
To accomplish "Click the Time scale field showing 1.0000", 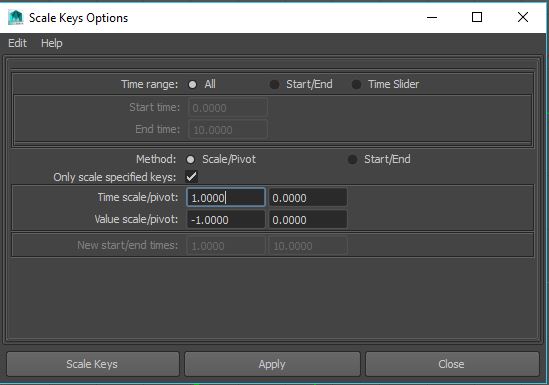I will [x=226, y=198].
